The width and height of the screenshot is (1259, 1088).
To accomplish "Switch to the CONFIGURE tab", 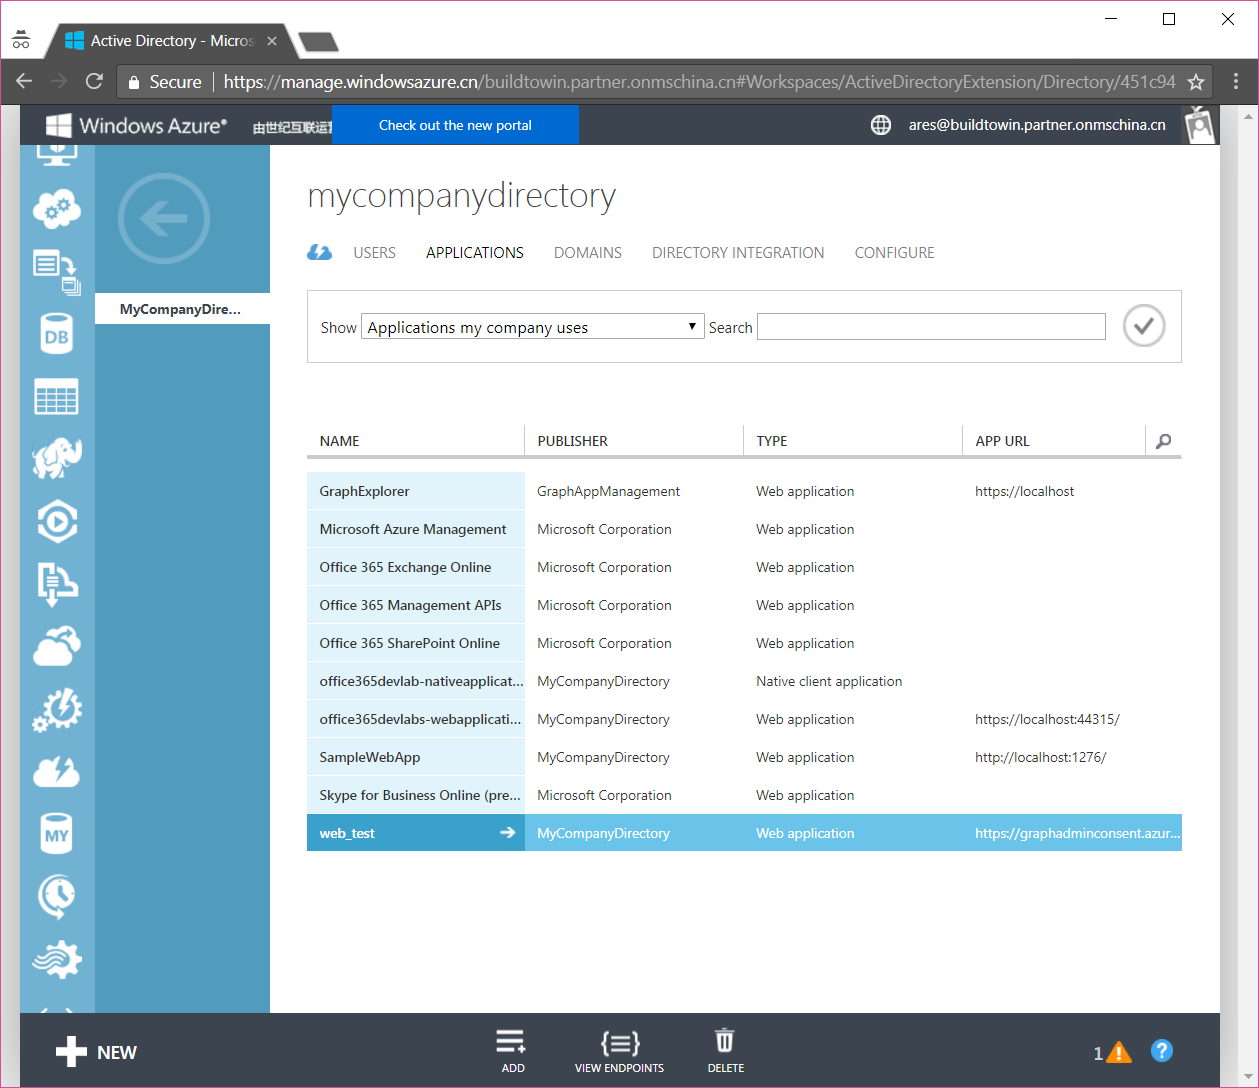I will point(894,252).
